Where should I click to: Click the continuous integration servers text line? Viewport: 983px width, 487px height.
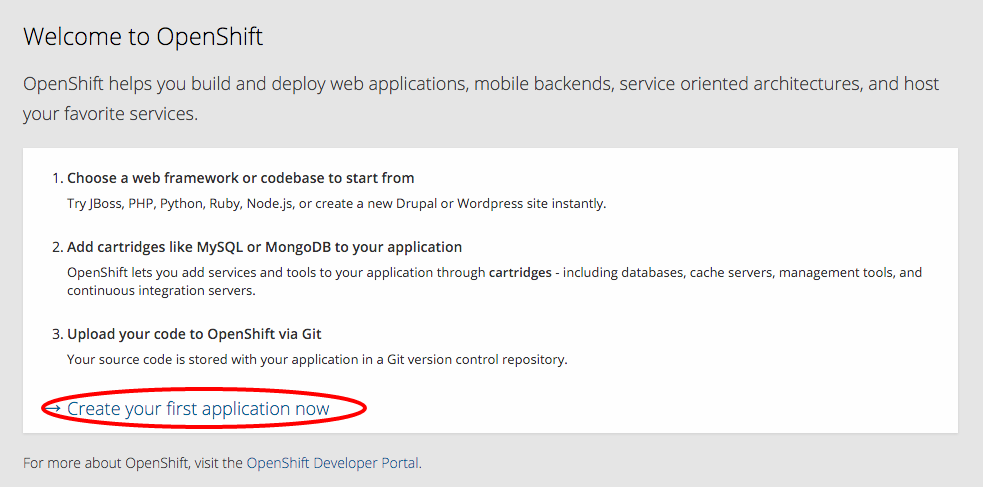click(x=161, y=291)
